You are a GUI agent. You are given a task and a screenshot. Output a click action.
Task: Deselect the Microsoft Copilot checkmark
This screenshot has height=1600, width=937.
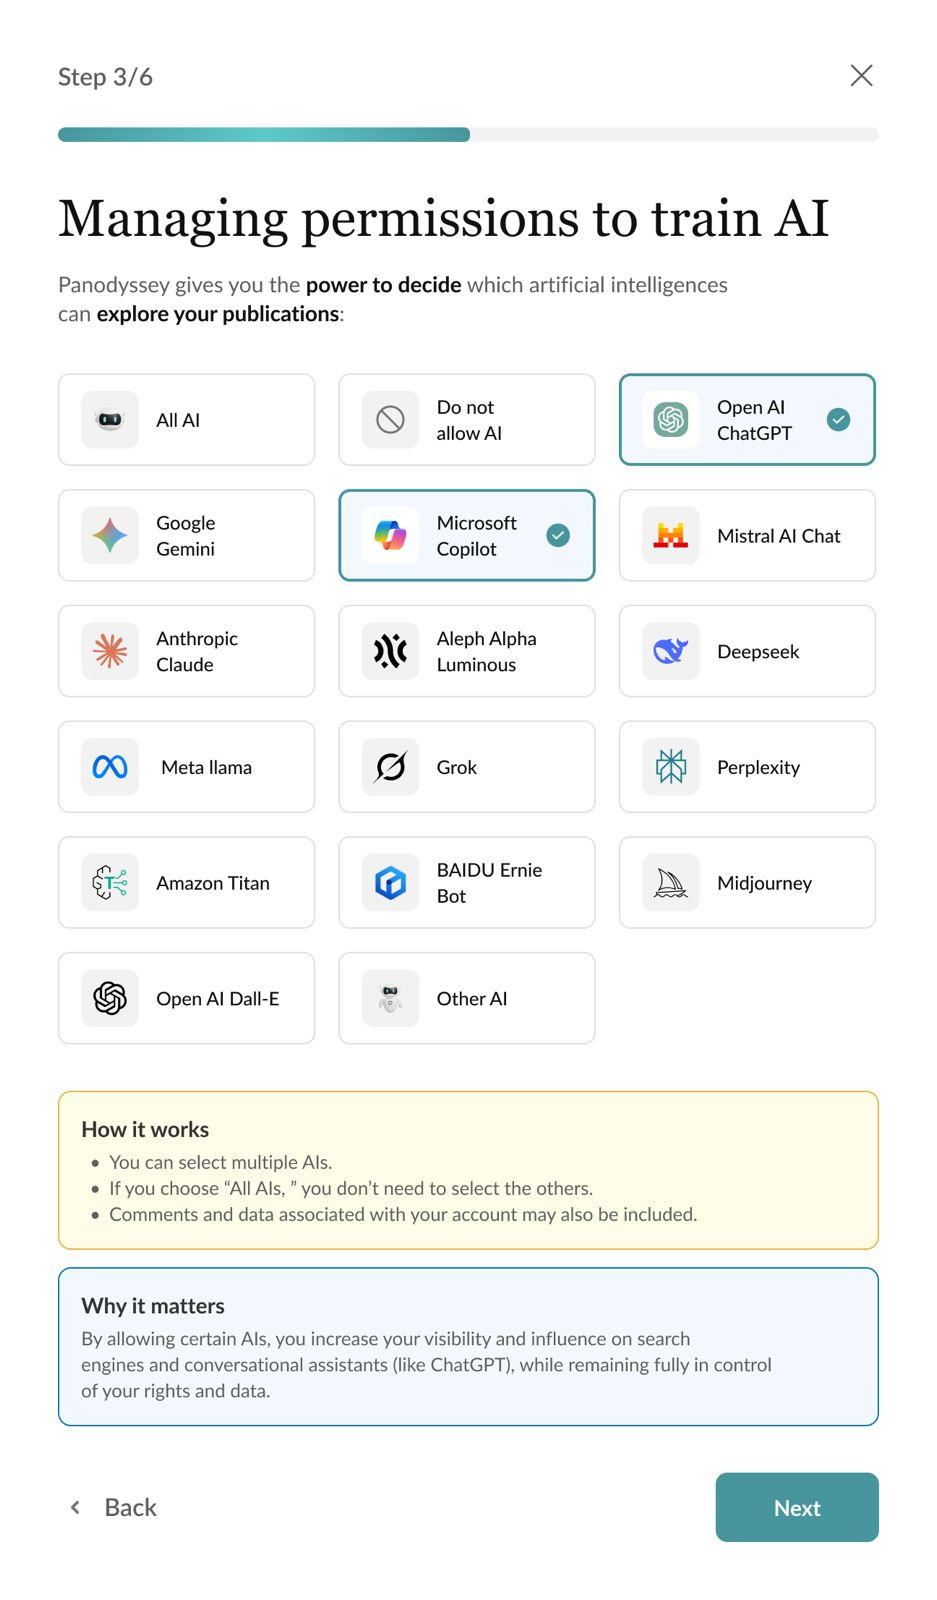[558, 536]
